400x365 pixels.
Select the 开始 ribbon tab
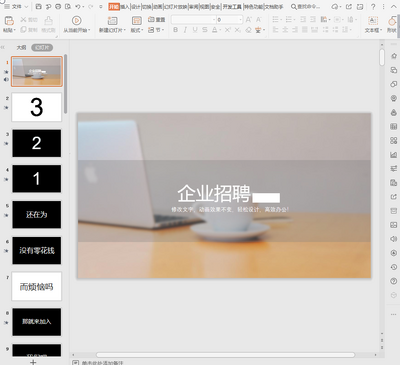114,7
